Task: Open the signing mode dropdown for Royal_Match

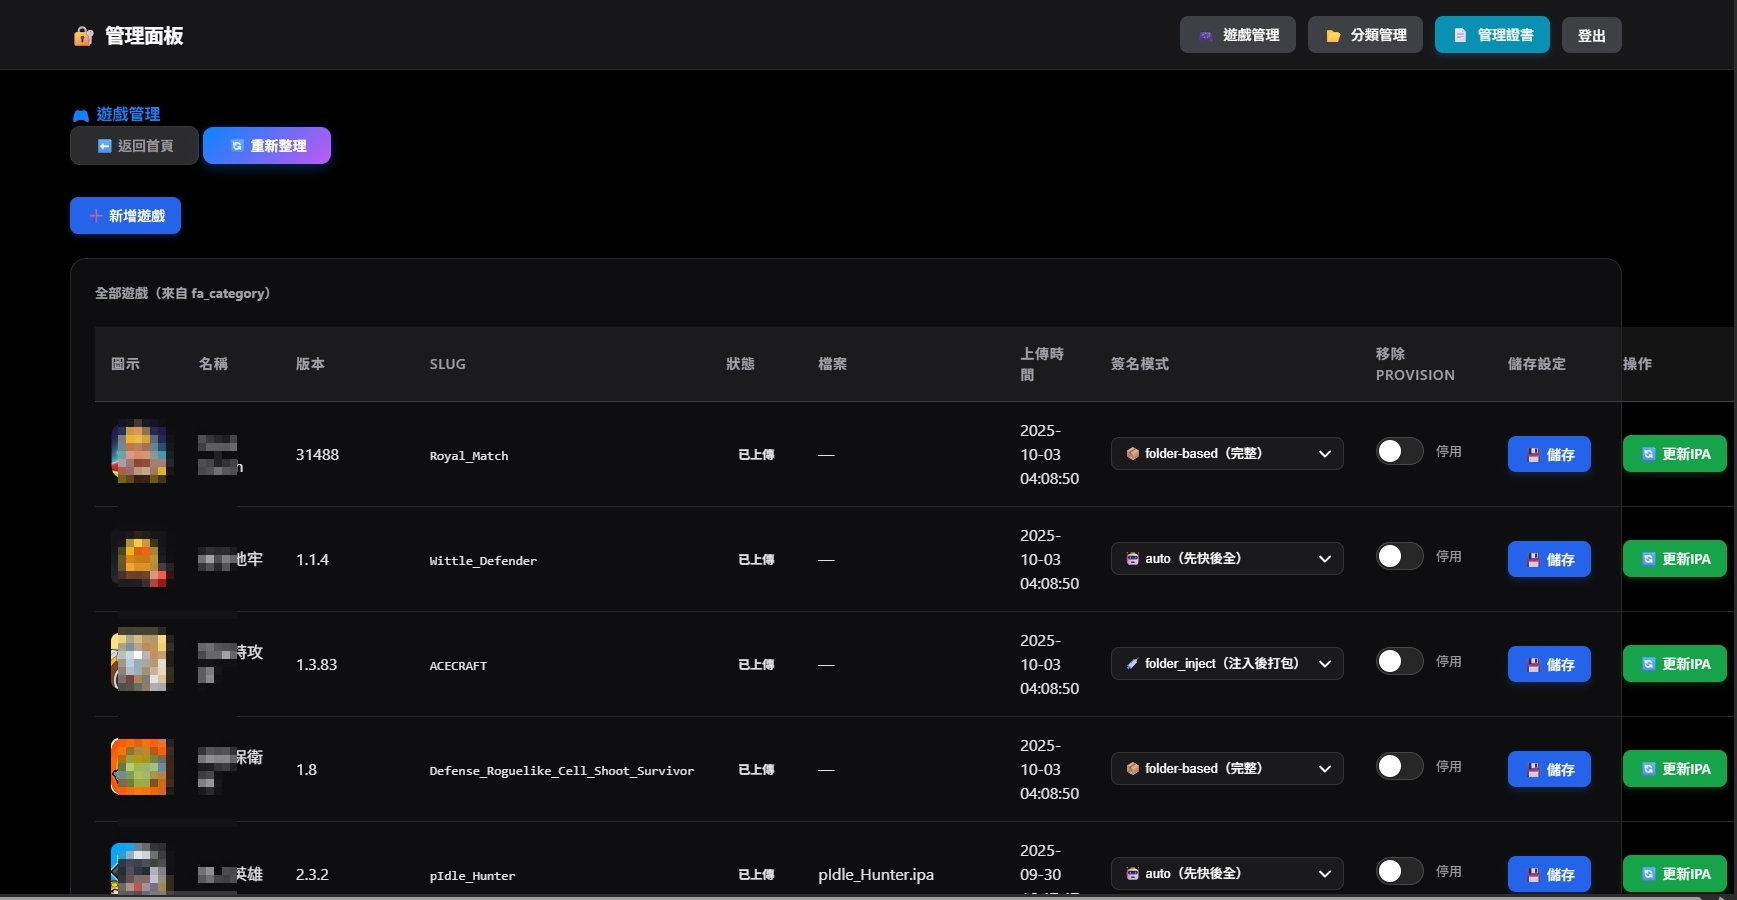Action: pyautogui.click(x=1226, y=454)
